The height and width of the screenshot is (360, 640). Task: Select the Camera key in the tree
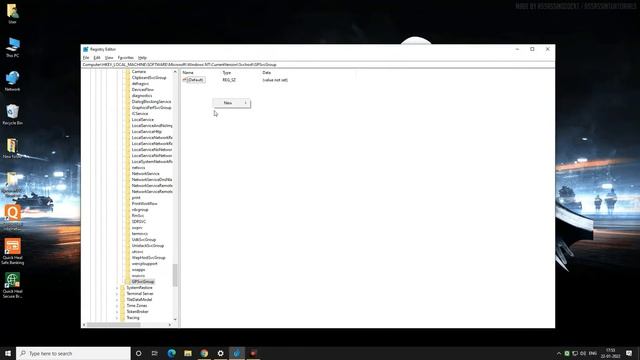(139, 71)
